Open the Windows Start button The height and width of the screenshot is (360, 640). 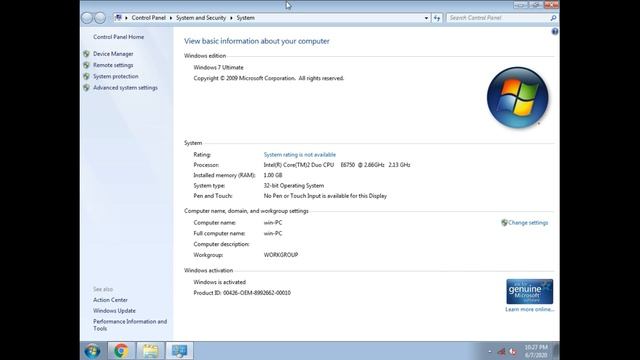click(92, 351)
